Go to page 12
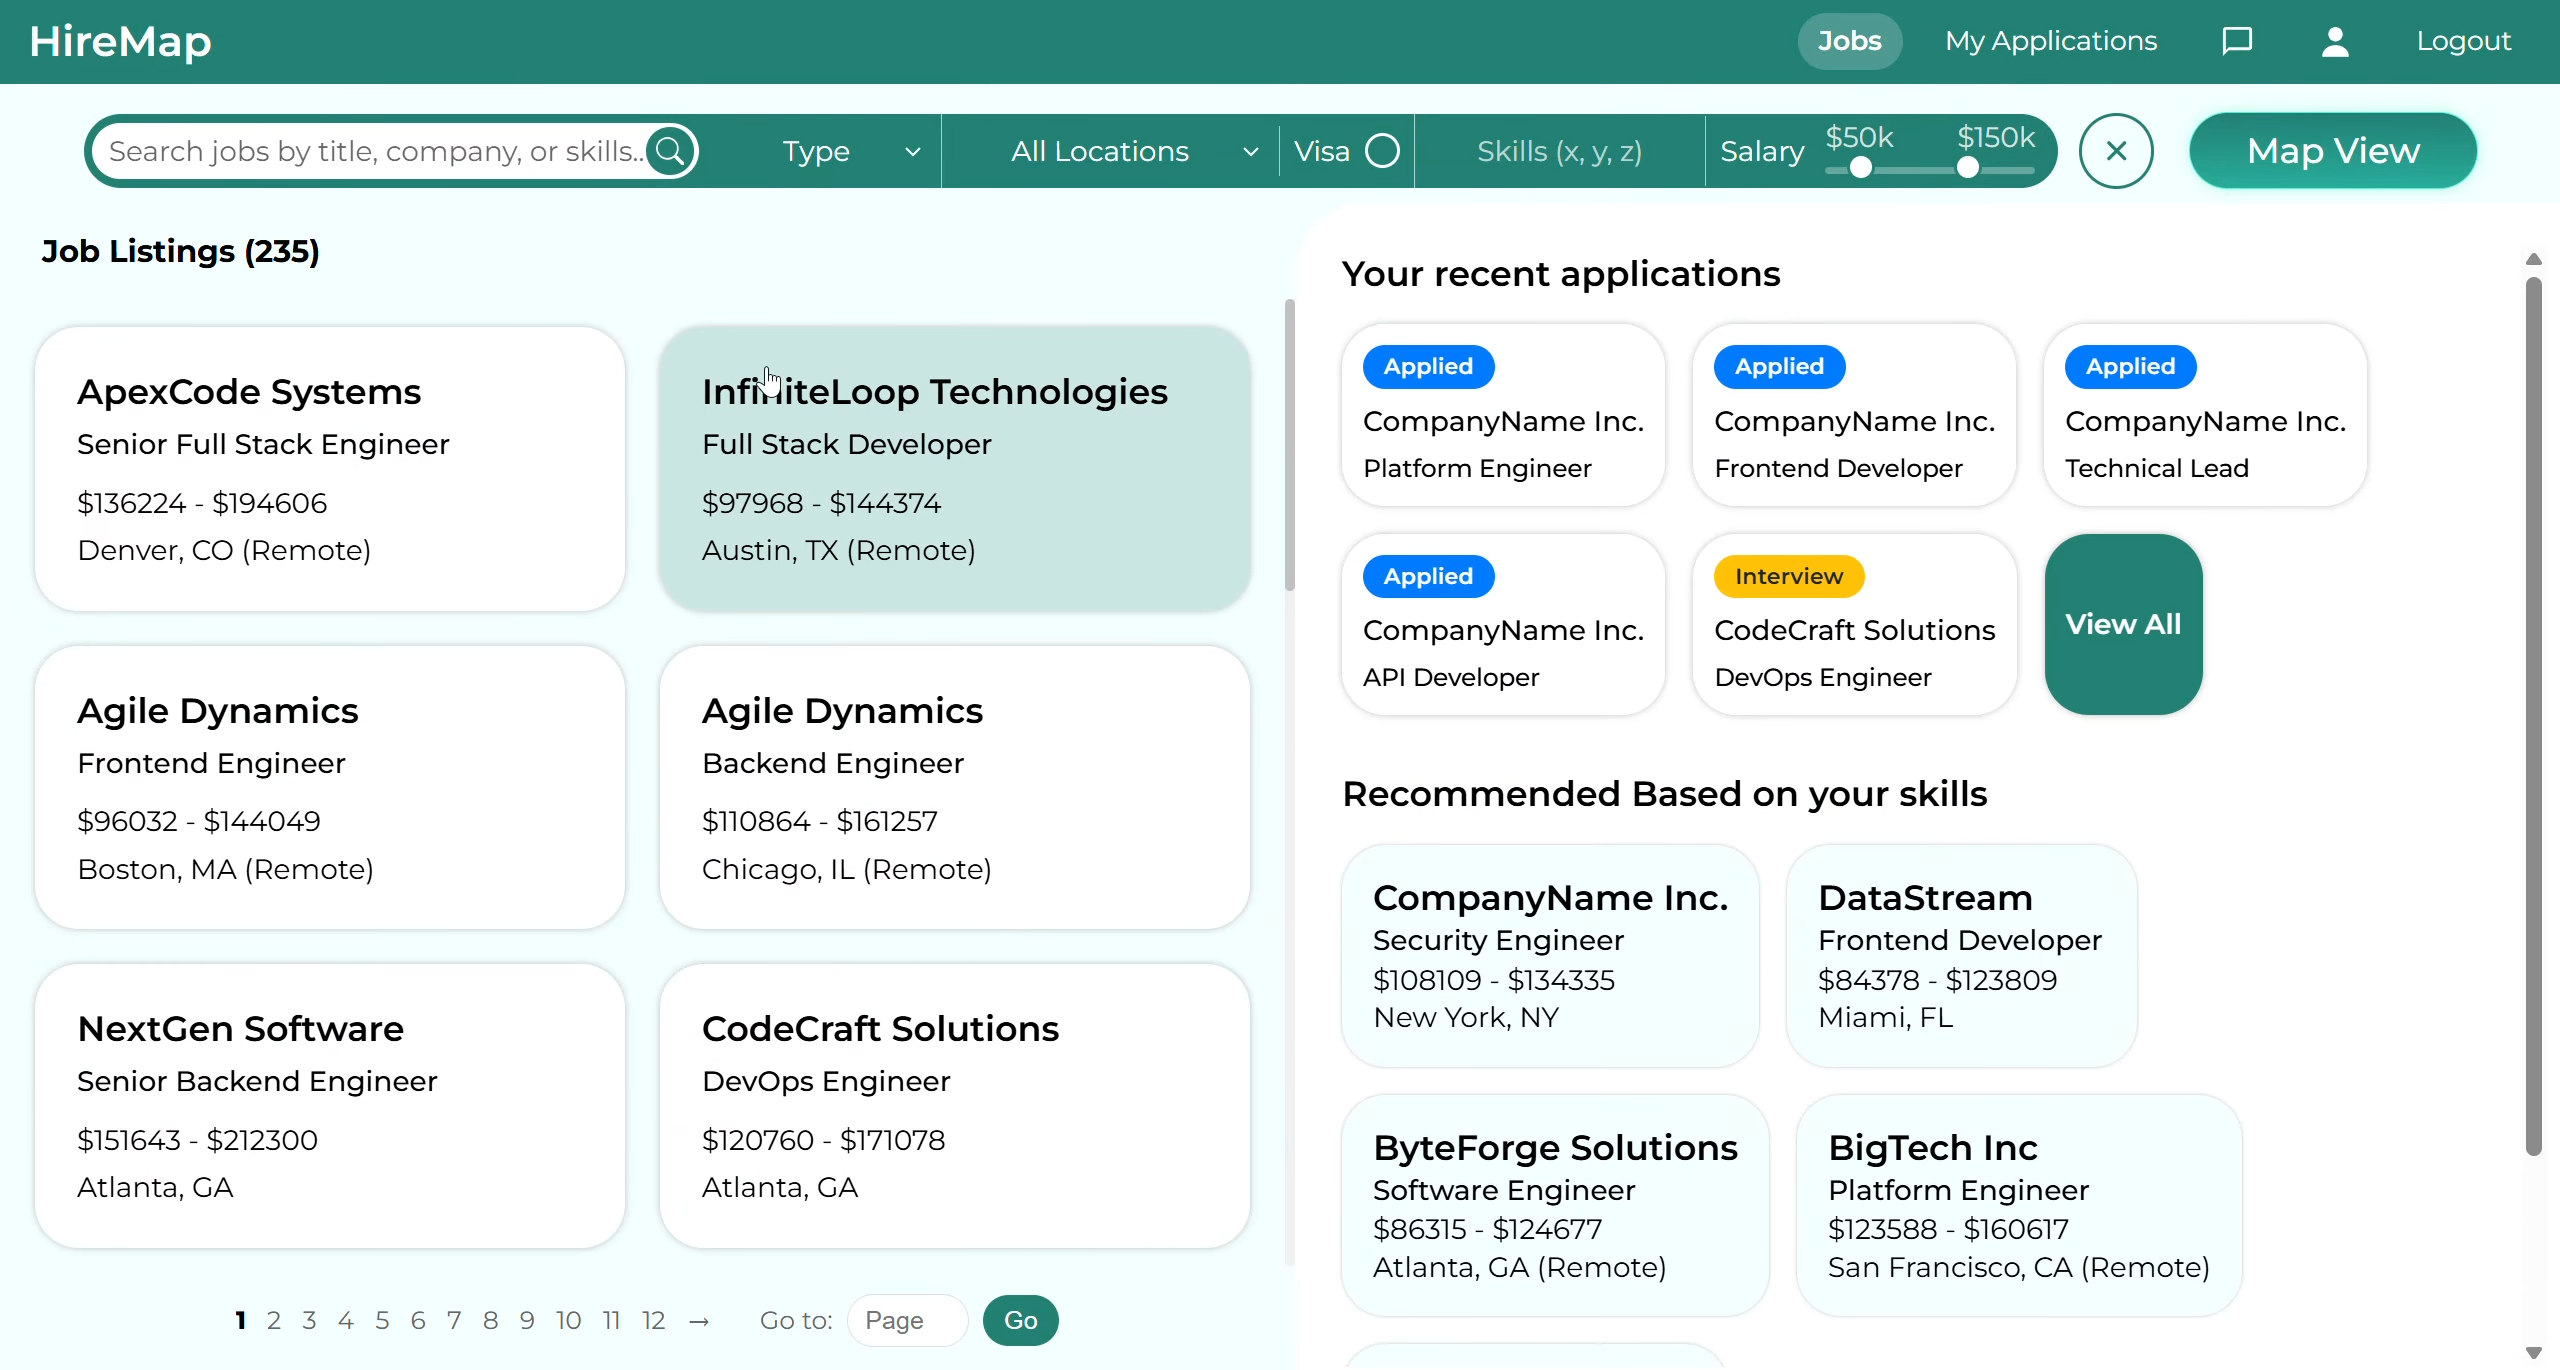 pos(653,1321)
